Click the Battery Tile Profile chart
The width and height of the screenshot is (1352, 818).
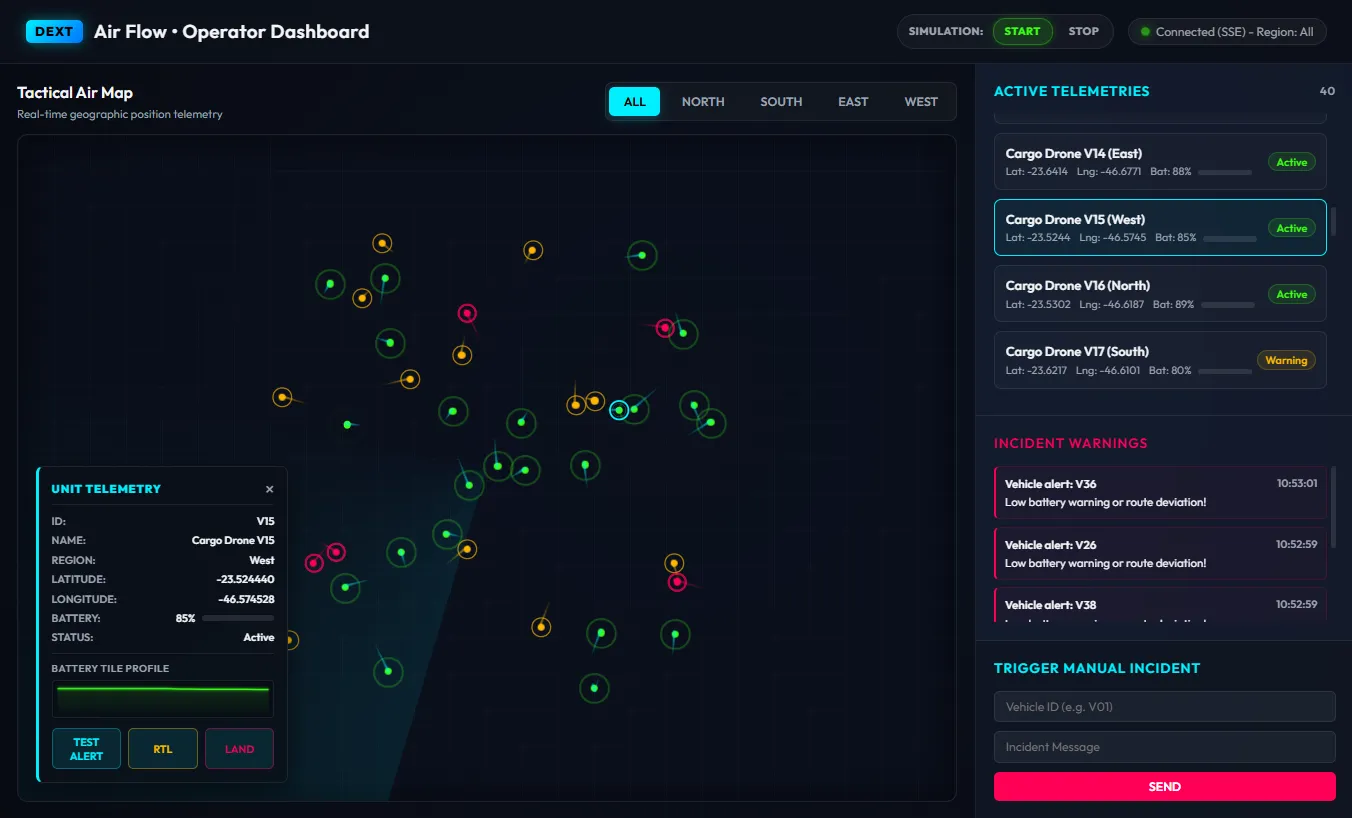163,699
